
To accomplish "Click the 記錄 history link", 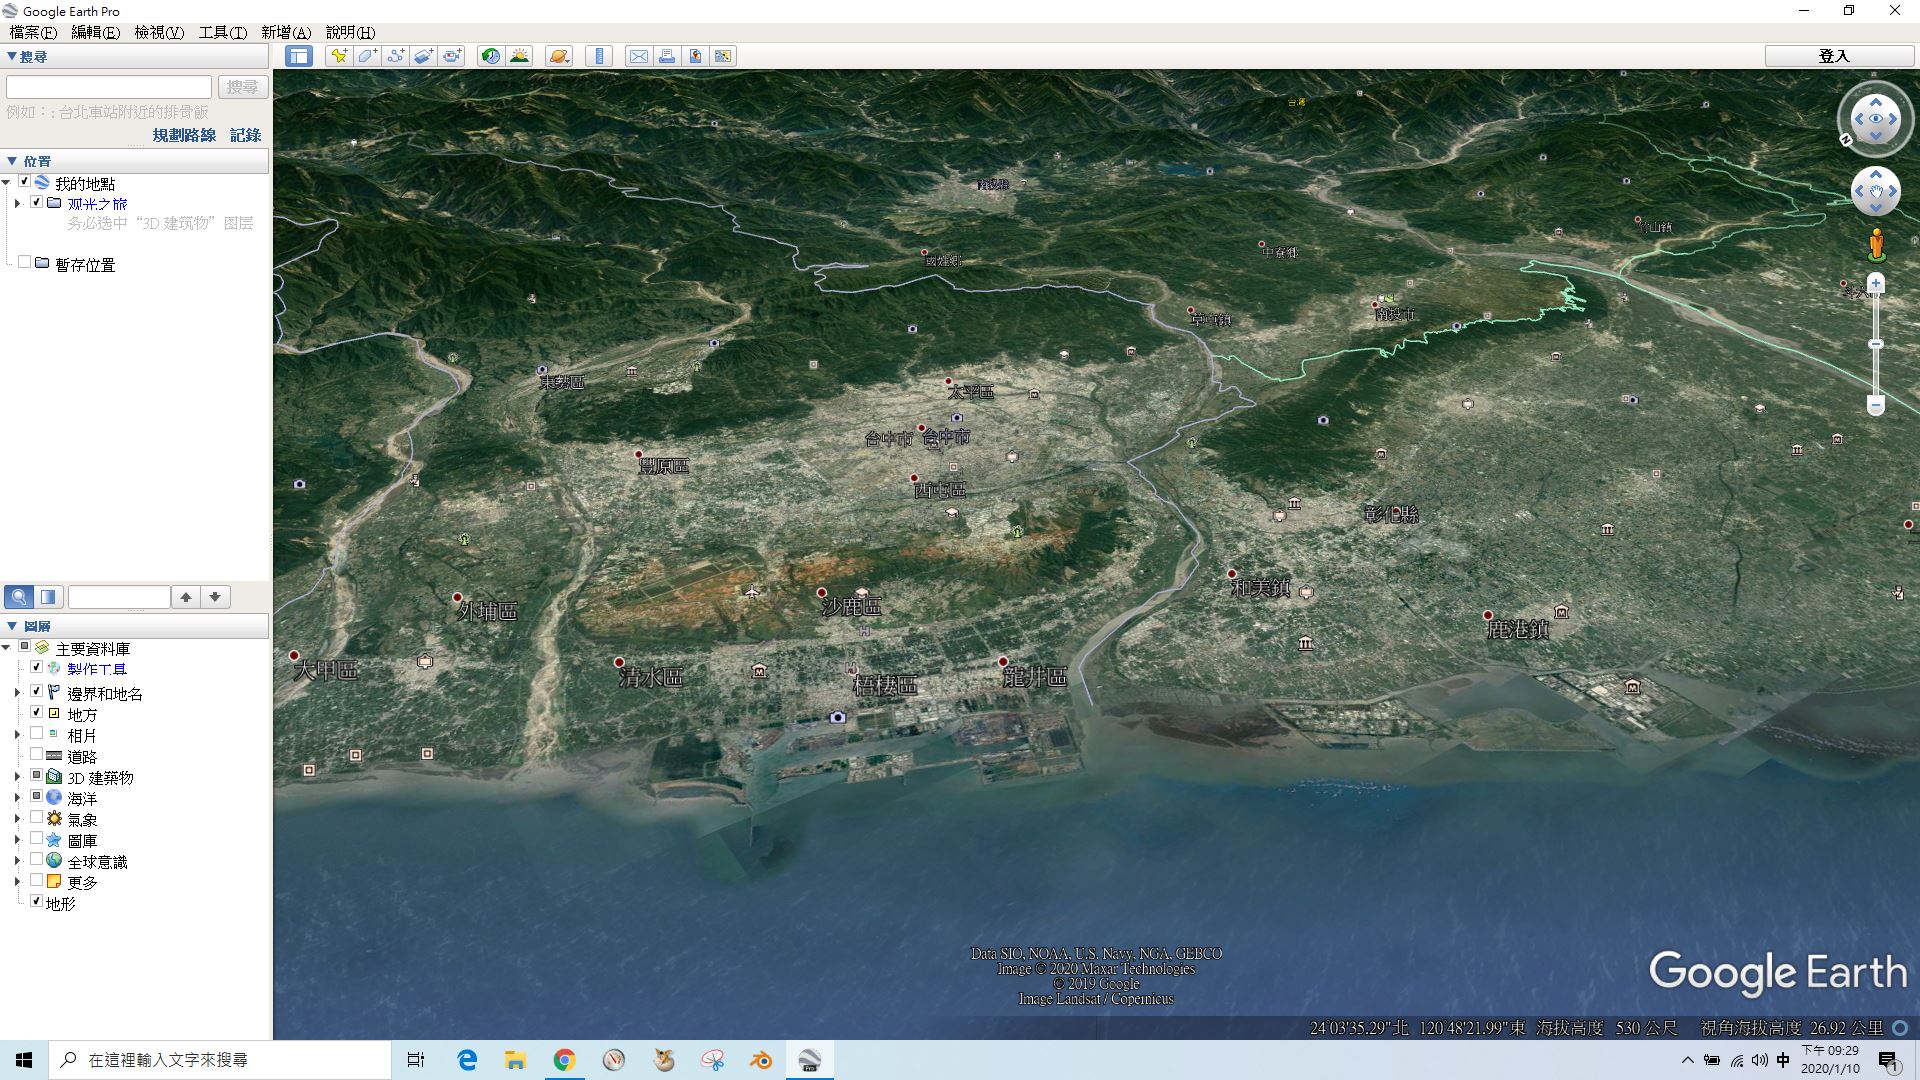I will pos(245,135).
